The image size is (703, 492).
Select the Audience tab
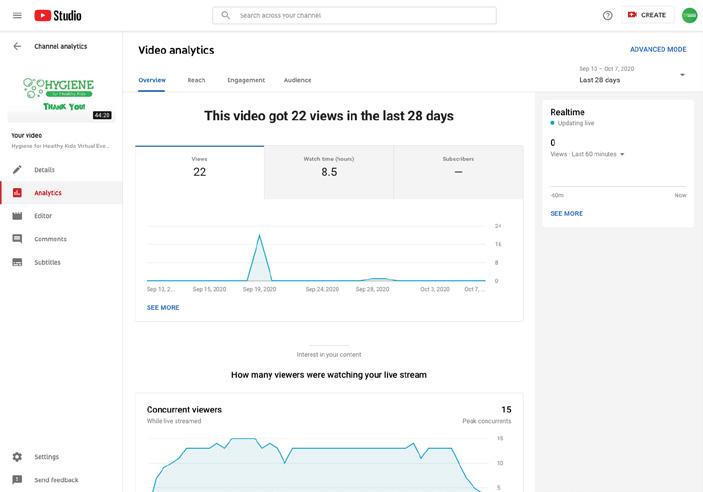click(x=297, y=80)
